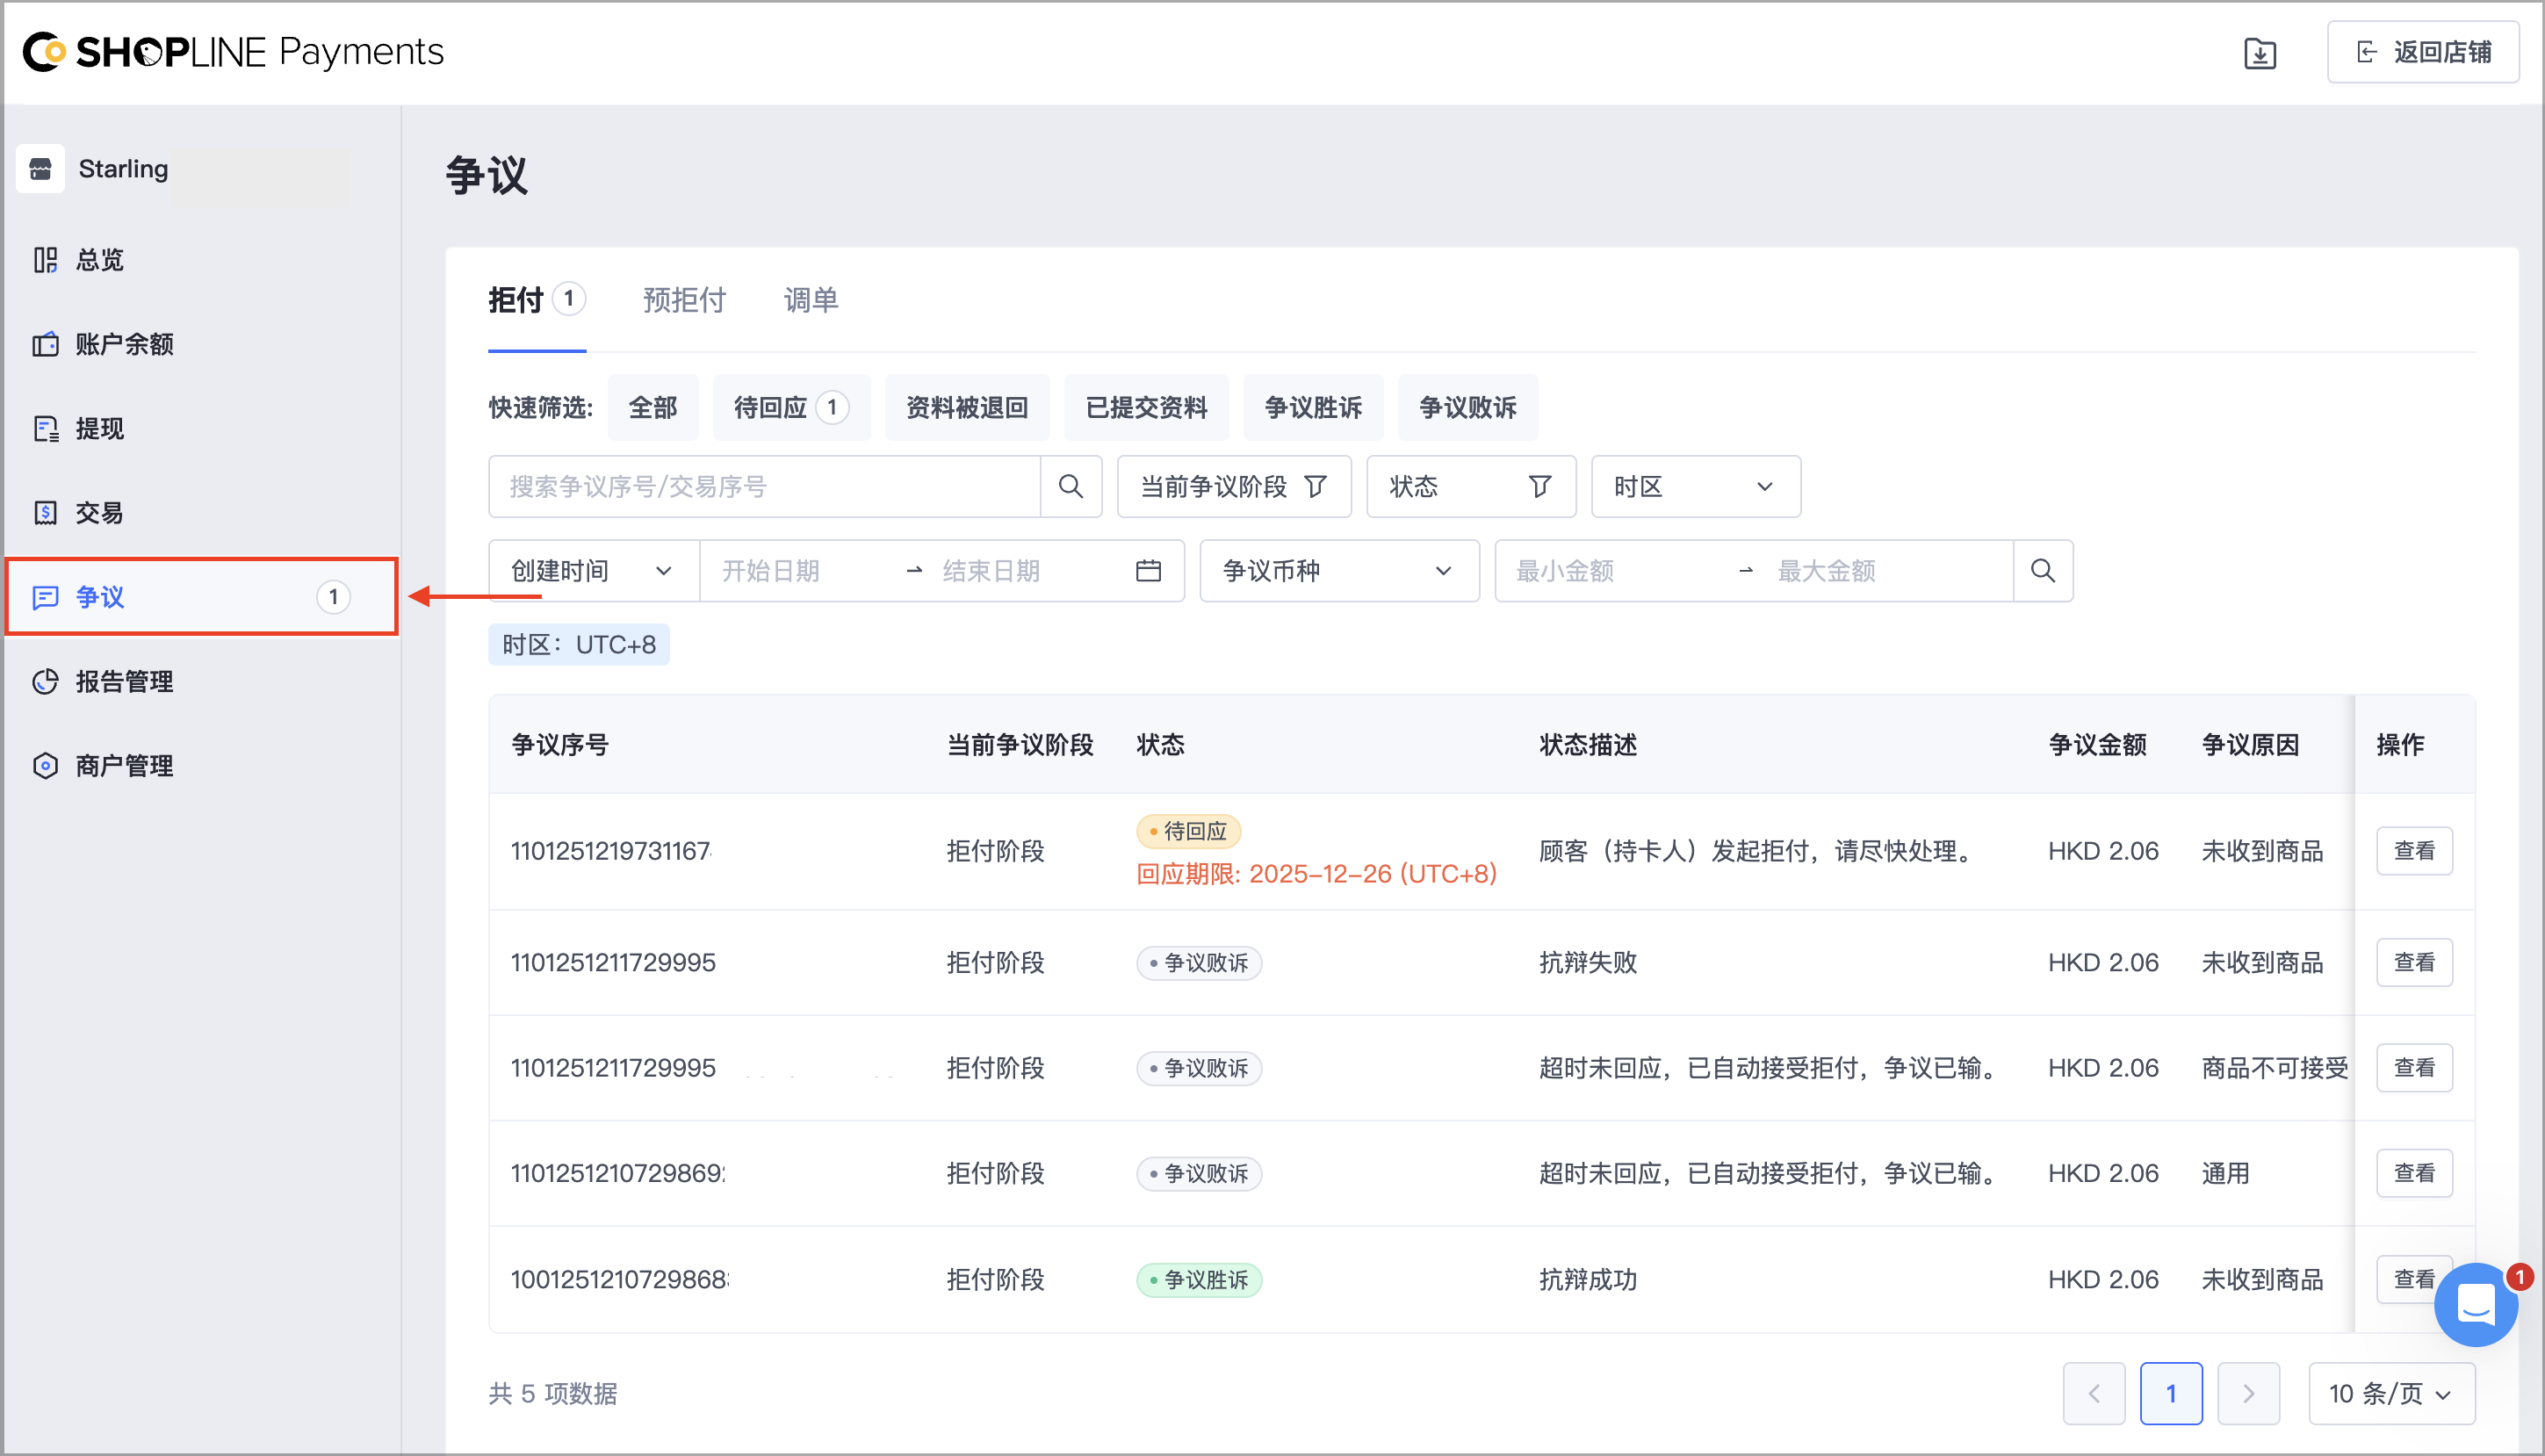Click 查看 in the 商品不可接受 row
The height and width of the screenshot is (1456, 2545).
pos(2414,1068)
